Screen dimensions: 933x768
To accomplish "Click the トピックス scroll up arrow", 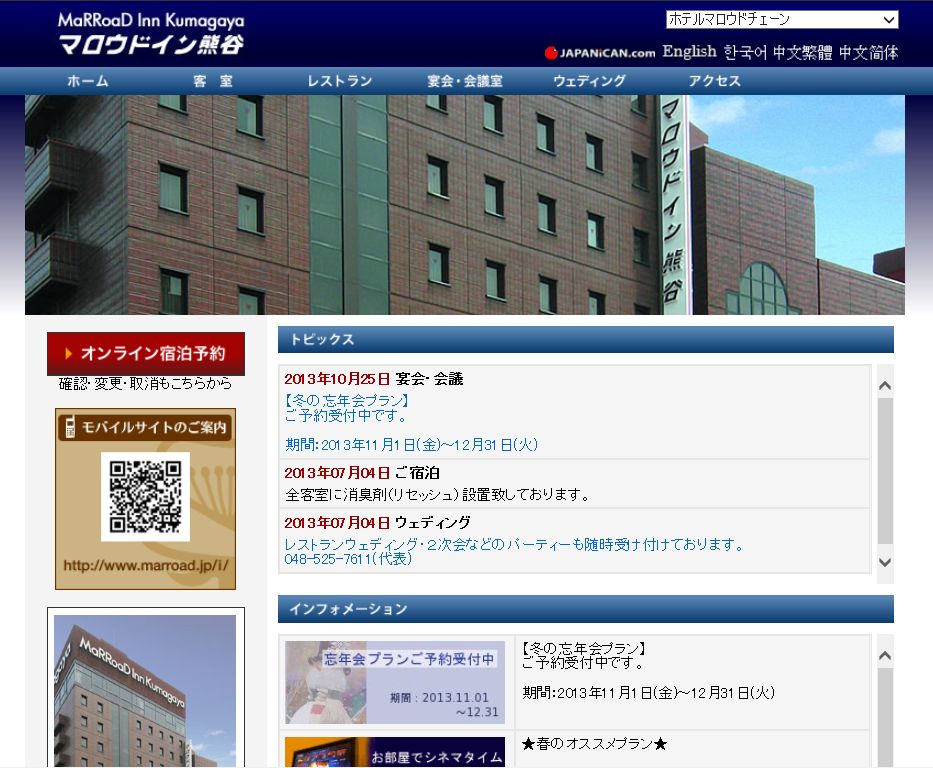I will [x=885, y=385].
